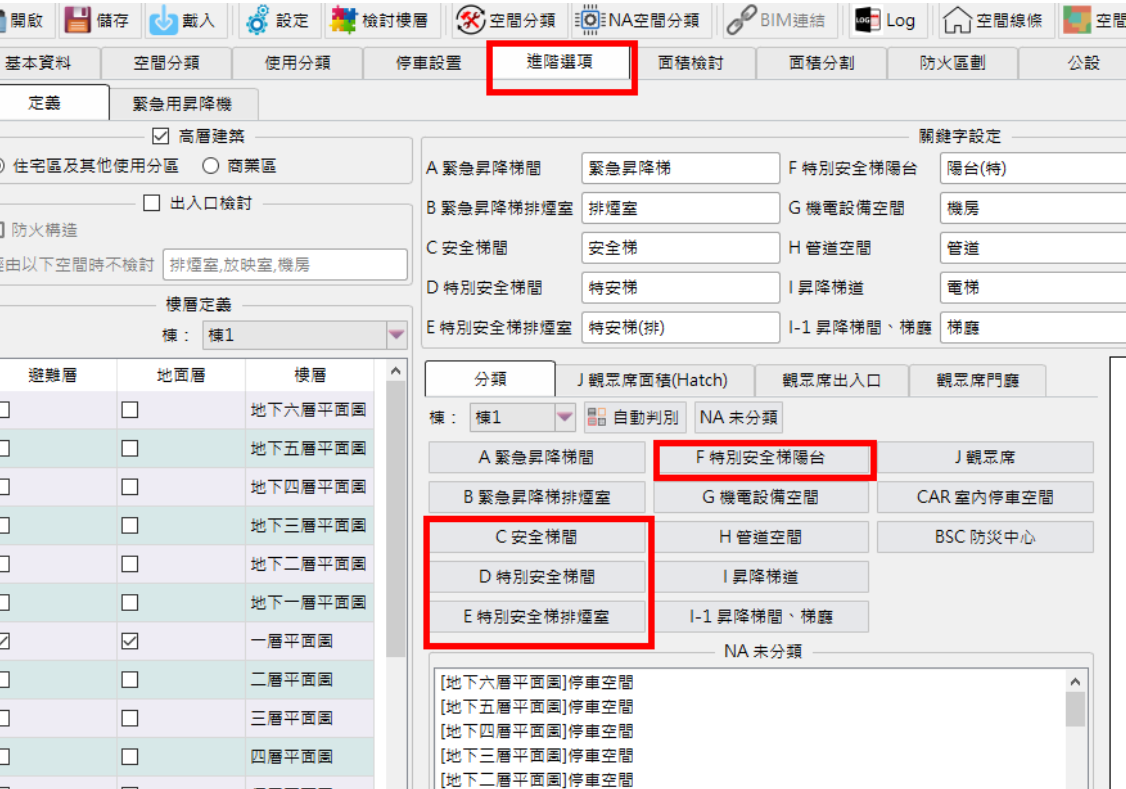This screenshot has width=1126, height=789.
Task: Open the 棟 dropdown under 樓層定義
Action: 397,335
